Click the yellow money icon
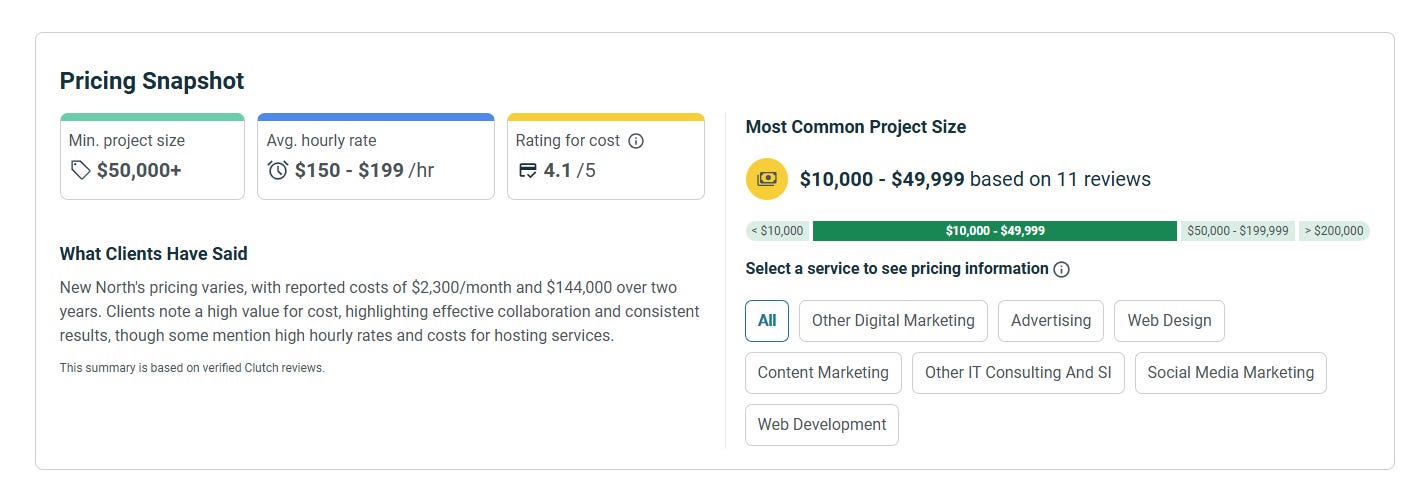The height and width of the screenshot is (480, 1420). point(766,179)
